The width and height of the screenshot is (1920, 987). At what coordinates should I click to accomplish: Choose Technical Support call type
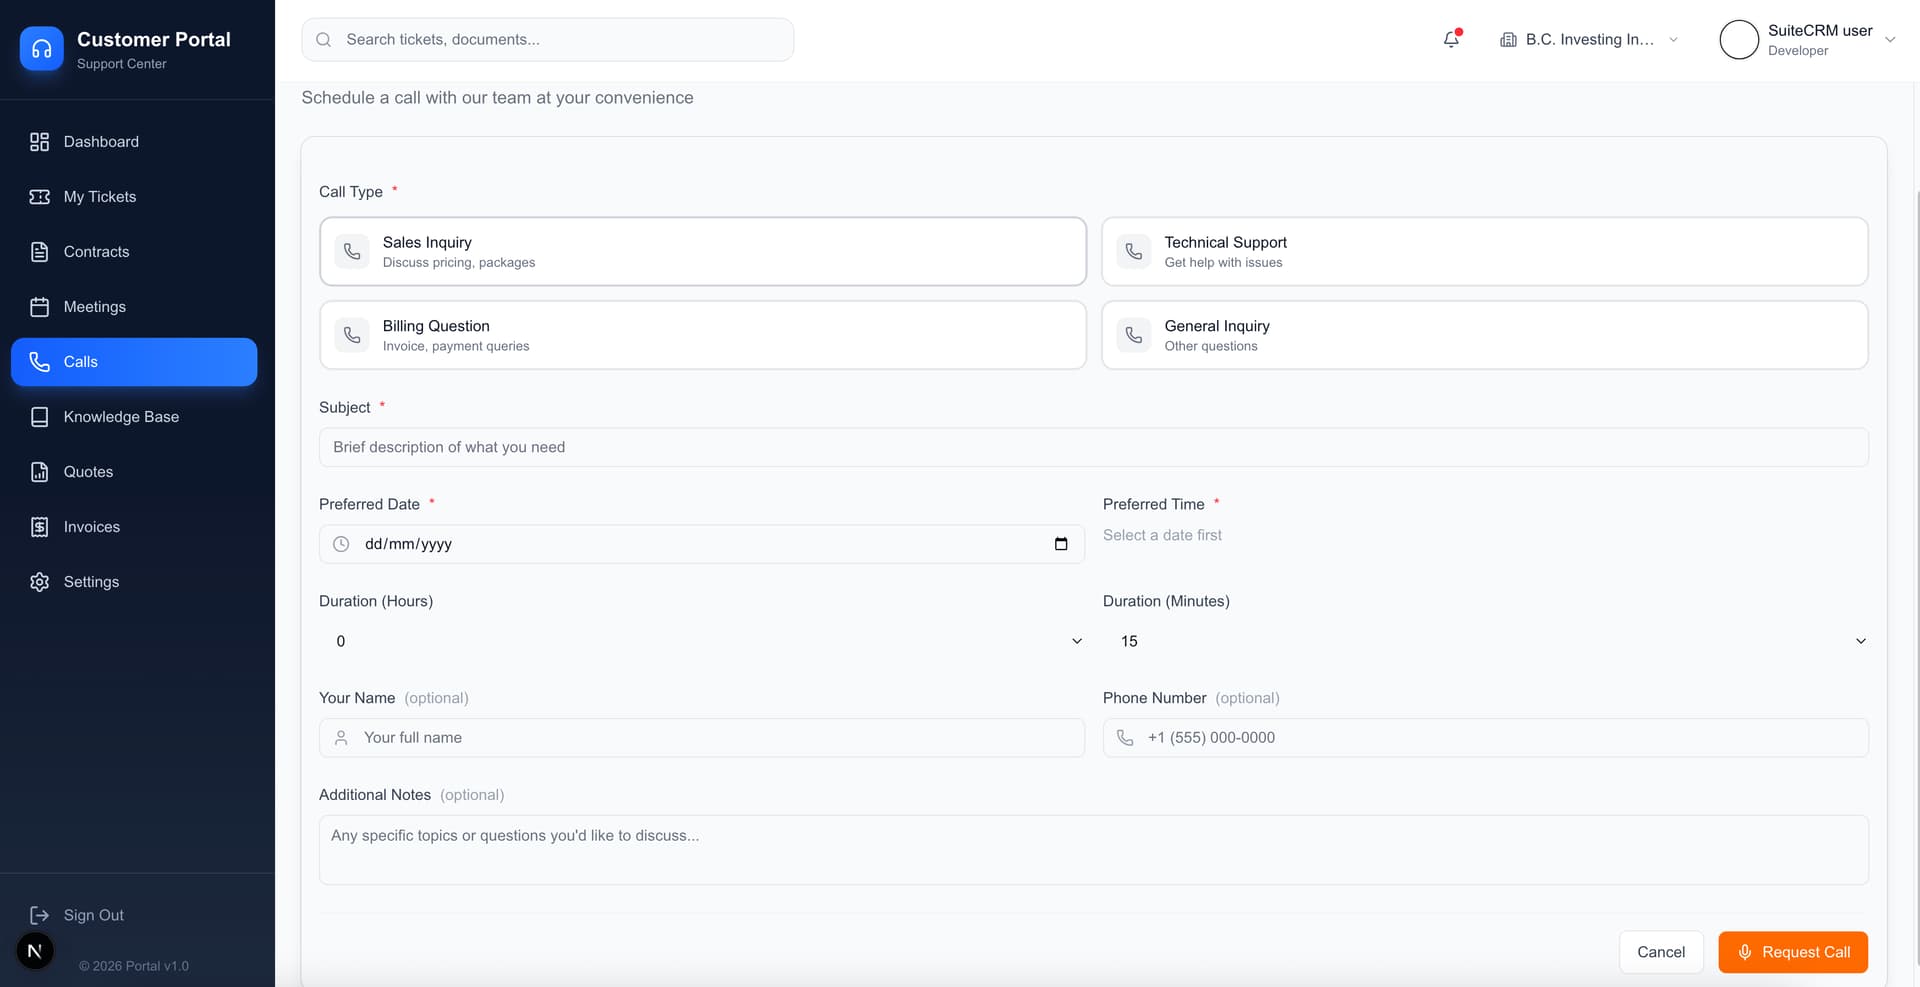pyautogui.click(x=1484, y=252)
